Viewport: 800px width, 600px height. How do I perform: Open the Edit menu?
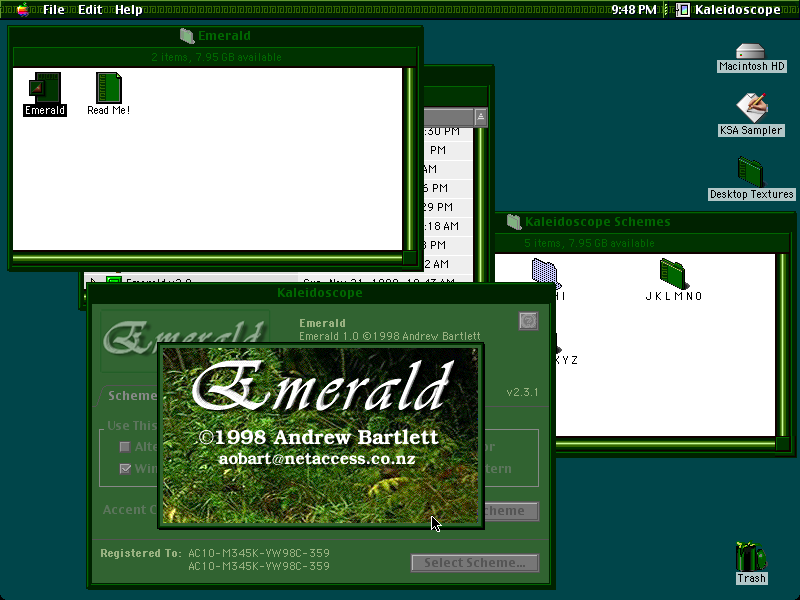click(x=90, y=10)
